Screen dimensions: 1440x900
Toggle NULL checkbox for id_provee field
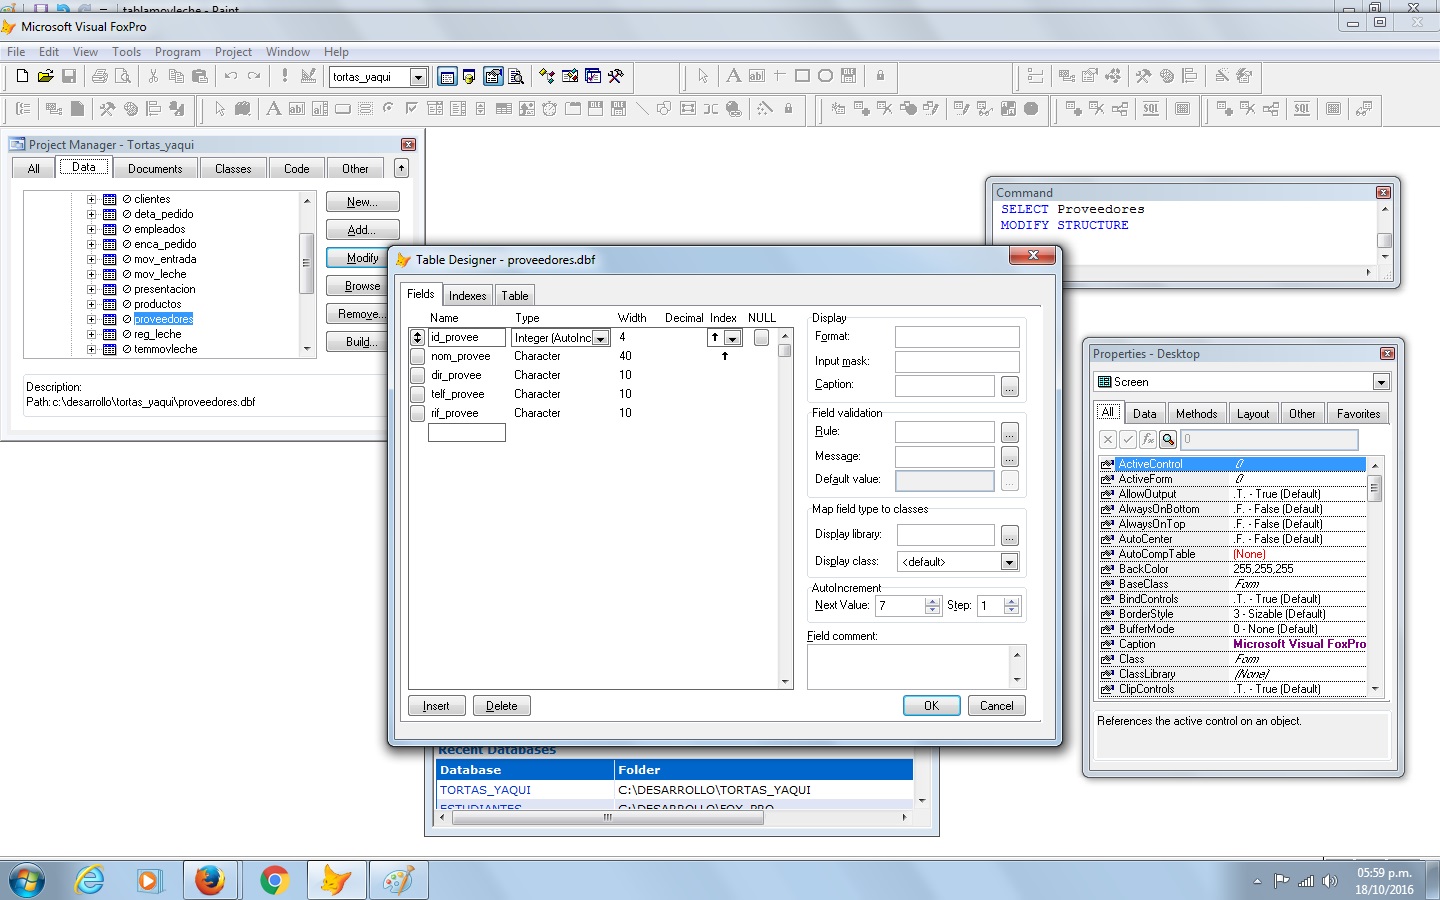pyautogui.click(x=761, y=338)
